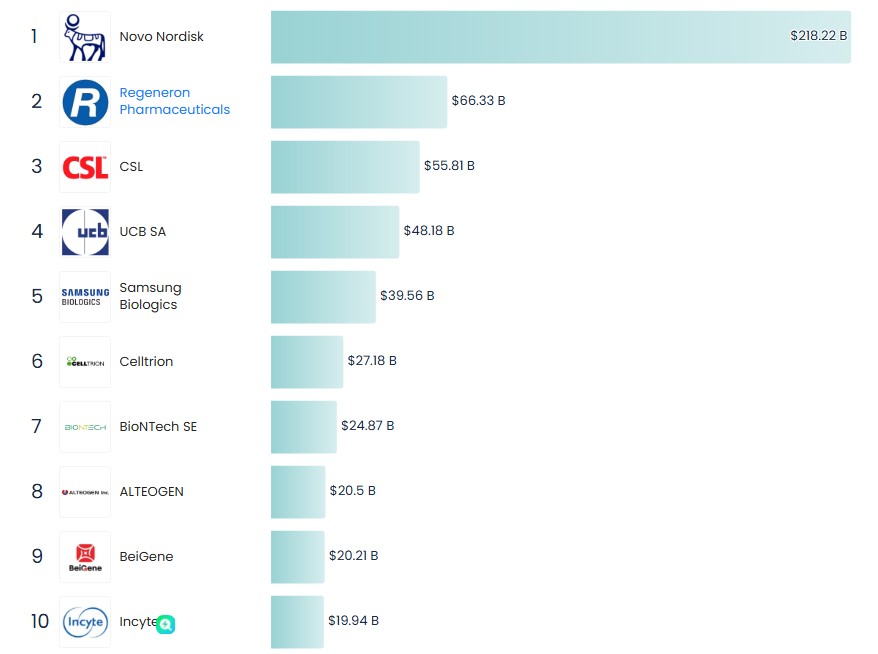The height and width of the screenshot is (654, 878).
Task: Click the Novo Nordisk company name
Action: pyautogui.click(x=161, y=36)
